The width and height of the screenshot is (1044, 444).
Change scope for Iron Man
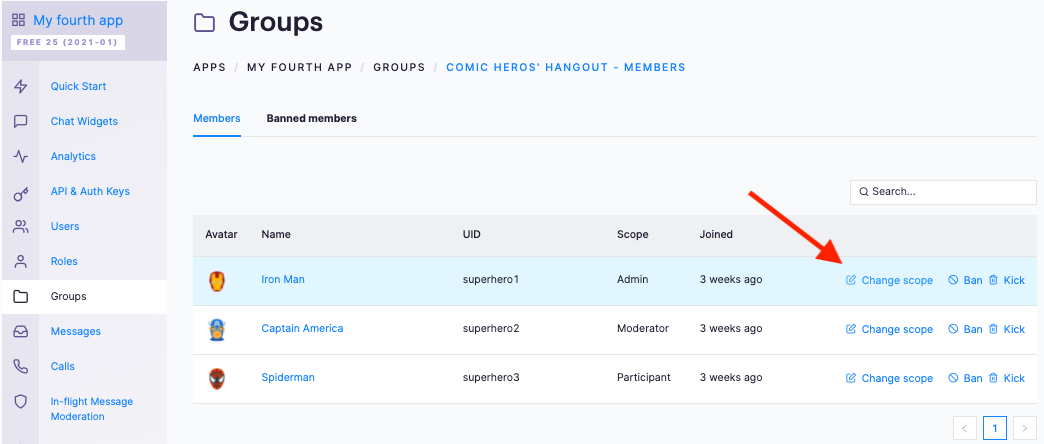[889, 280]
